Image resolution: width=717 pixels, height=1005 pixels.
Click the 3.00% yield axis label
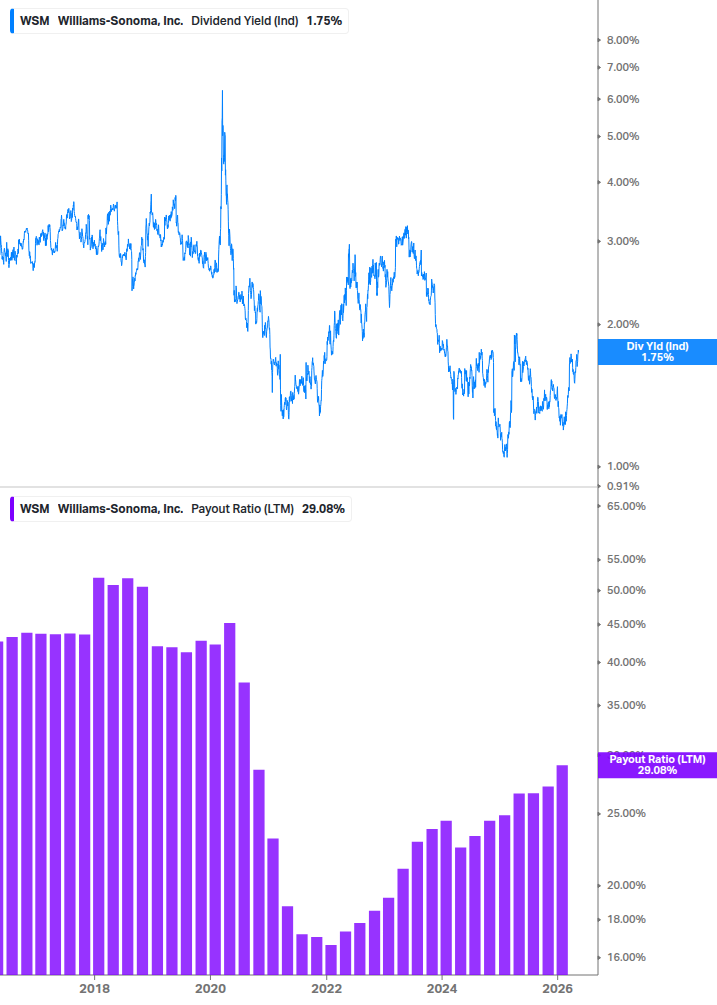pos(623,242)
